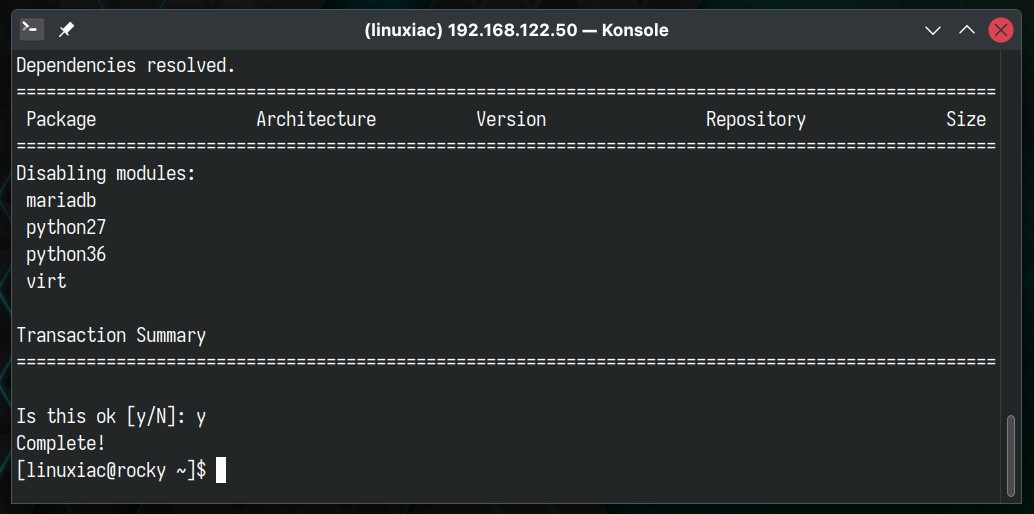Viewport: 1034px width, 514px height.
Task: Click the python36 module entry
Action: pyautogui.click(x=66, y=255)
